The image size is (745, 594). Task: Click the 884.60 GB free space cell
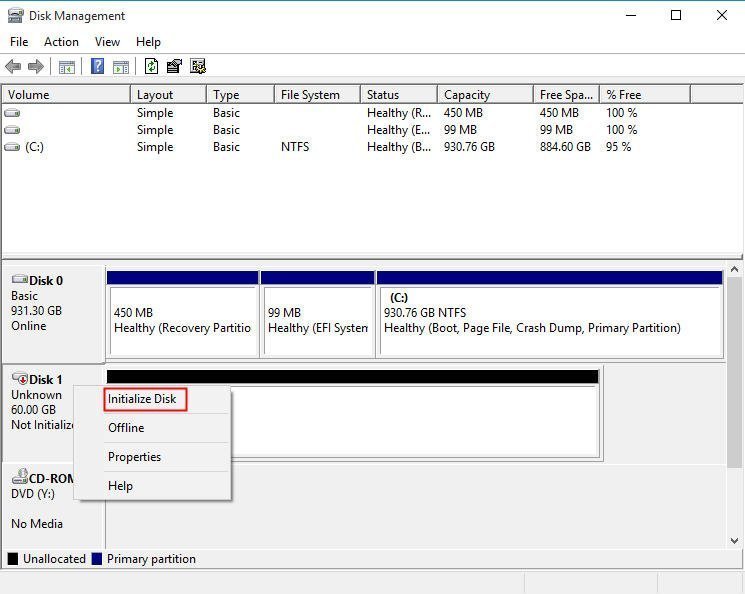coord(565,147)
